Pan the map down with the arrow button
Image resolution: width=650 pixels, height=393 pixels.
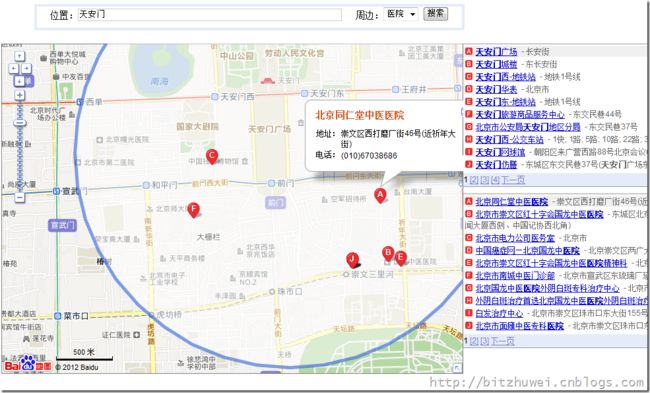coord(19,81)
